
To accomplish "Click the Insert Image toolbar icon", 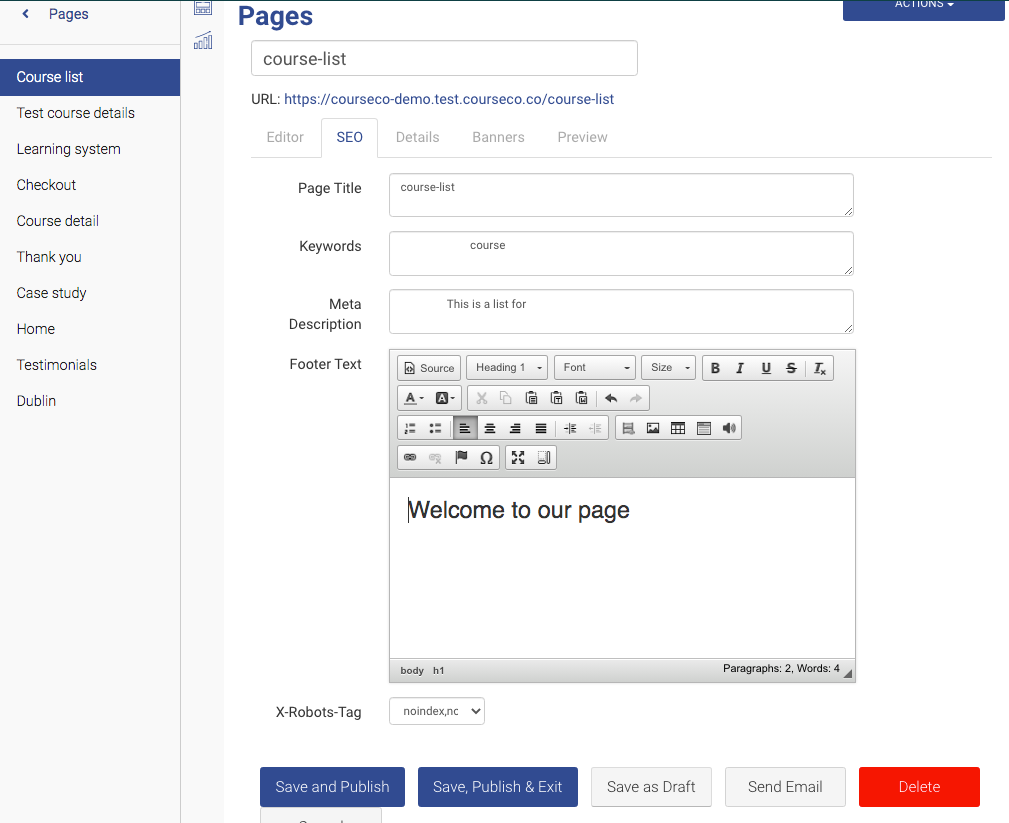I will (653, 428).
